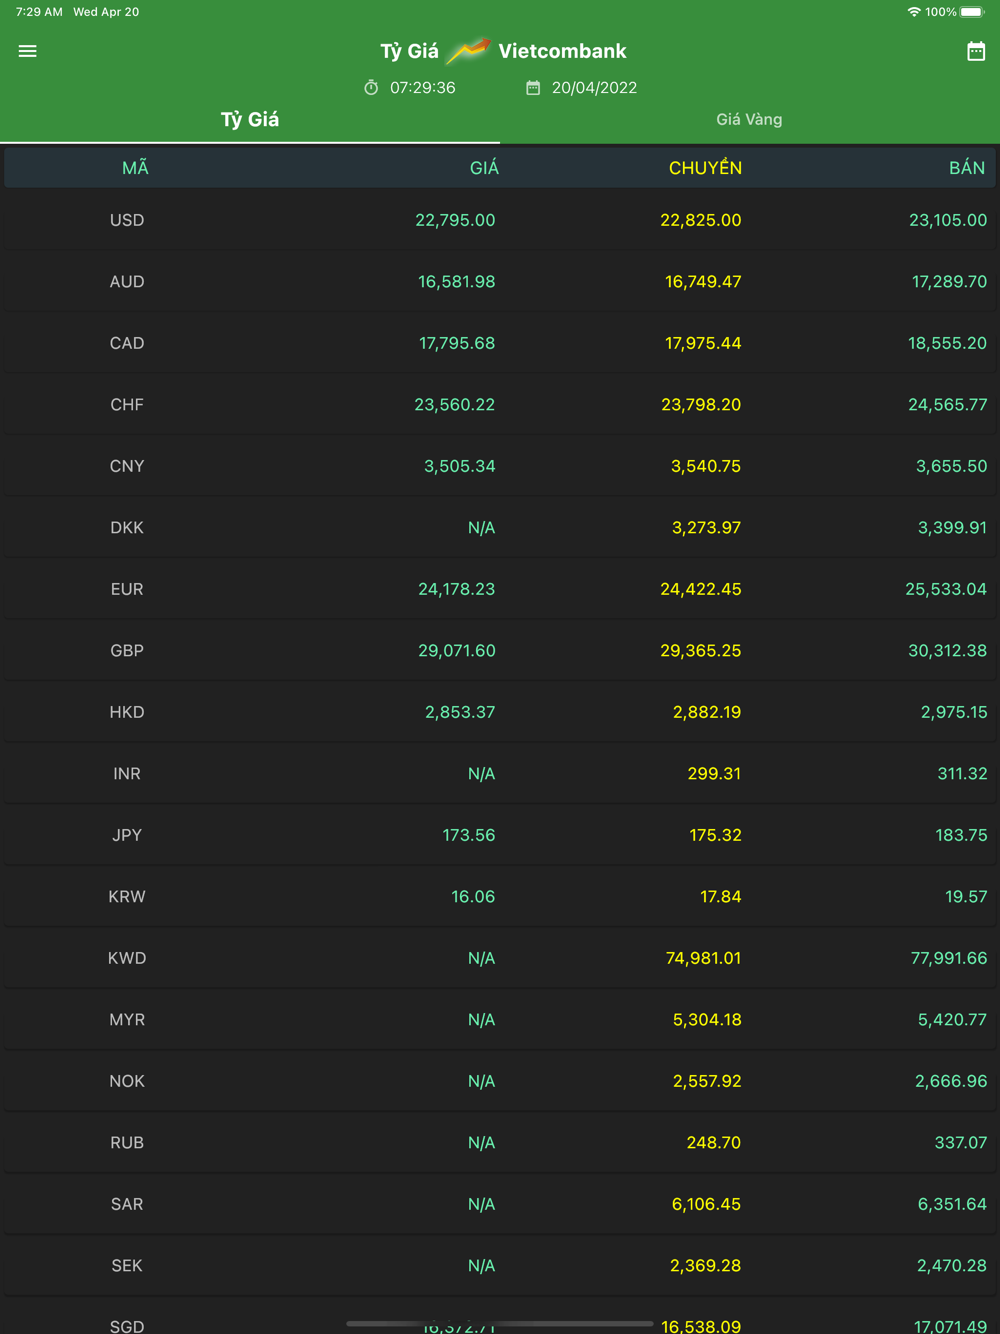The image size is (1000, 1334).
Task: Select the CAD currency code
Action: pos(127,343)
